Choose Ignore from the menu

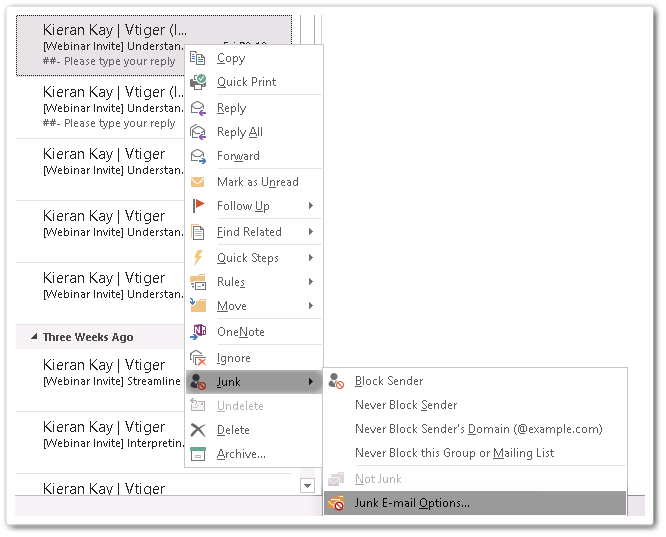(x=254, y=358)
